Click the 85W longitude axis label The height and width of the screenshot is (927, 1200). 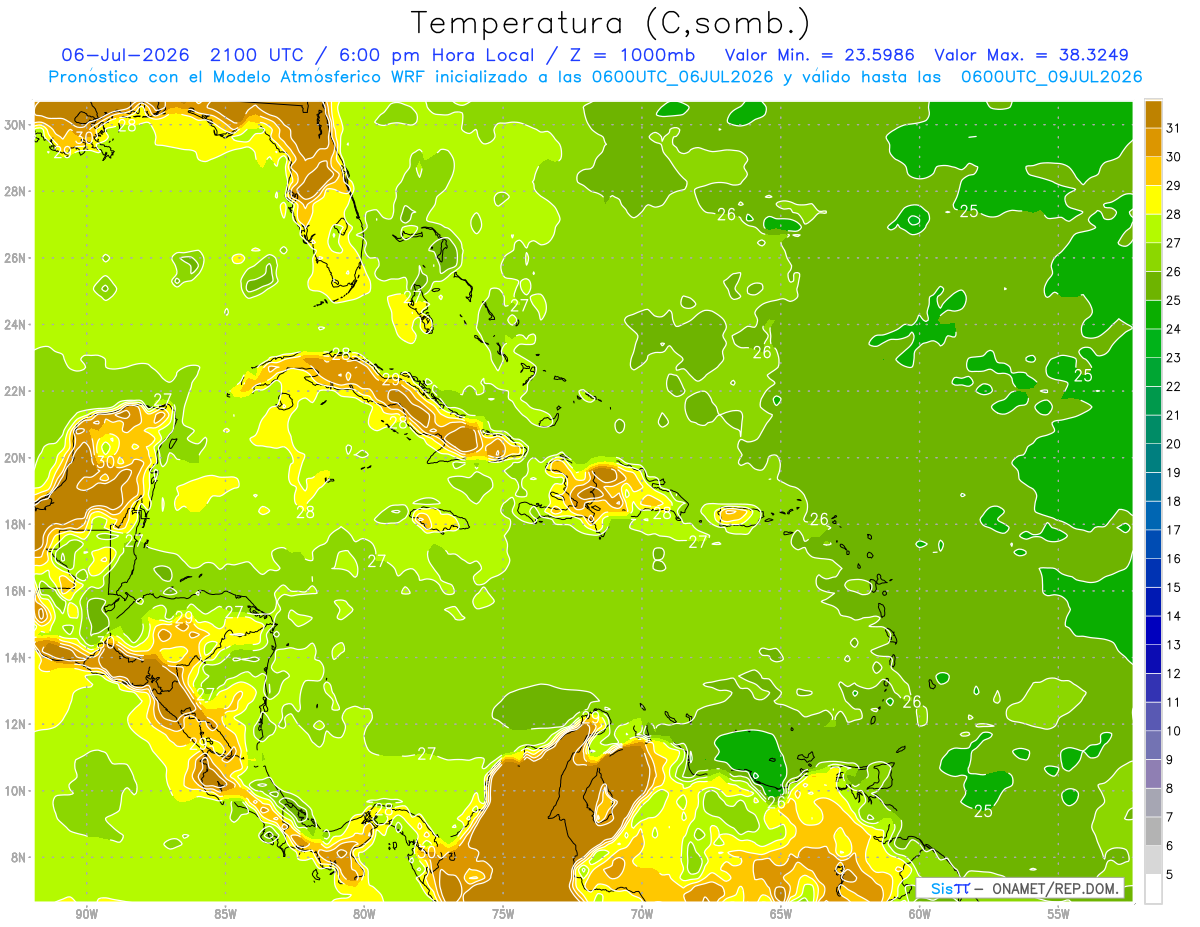(225, 914)
